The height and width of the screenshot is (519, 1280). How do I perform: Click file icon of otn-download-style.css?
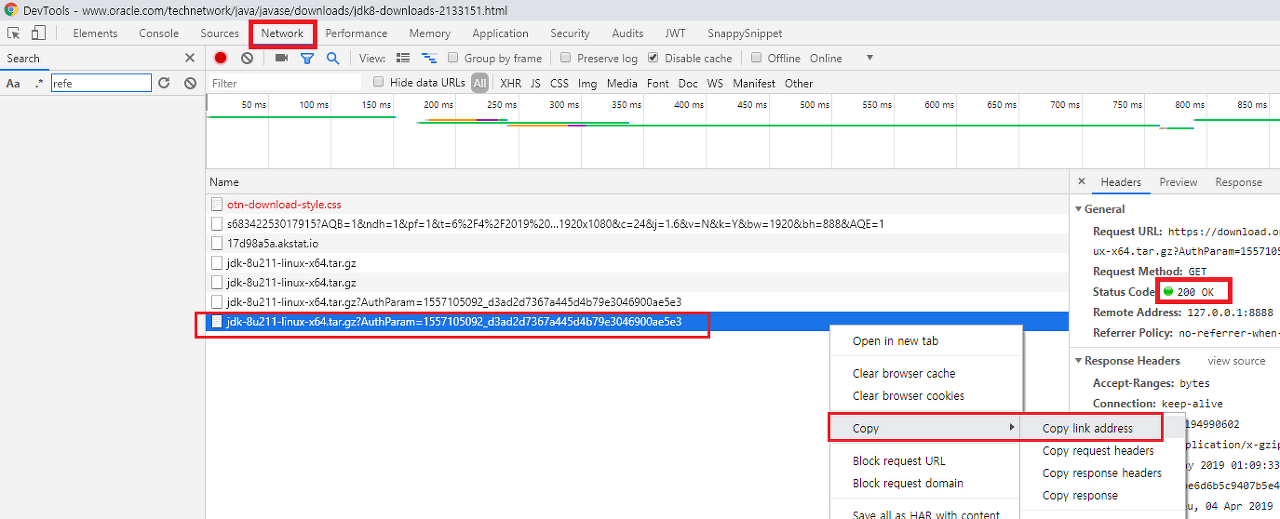pyautogui.click(x=217, y=204)
